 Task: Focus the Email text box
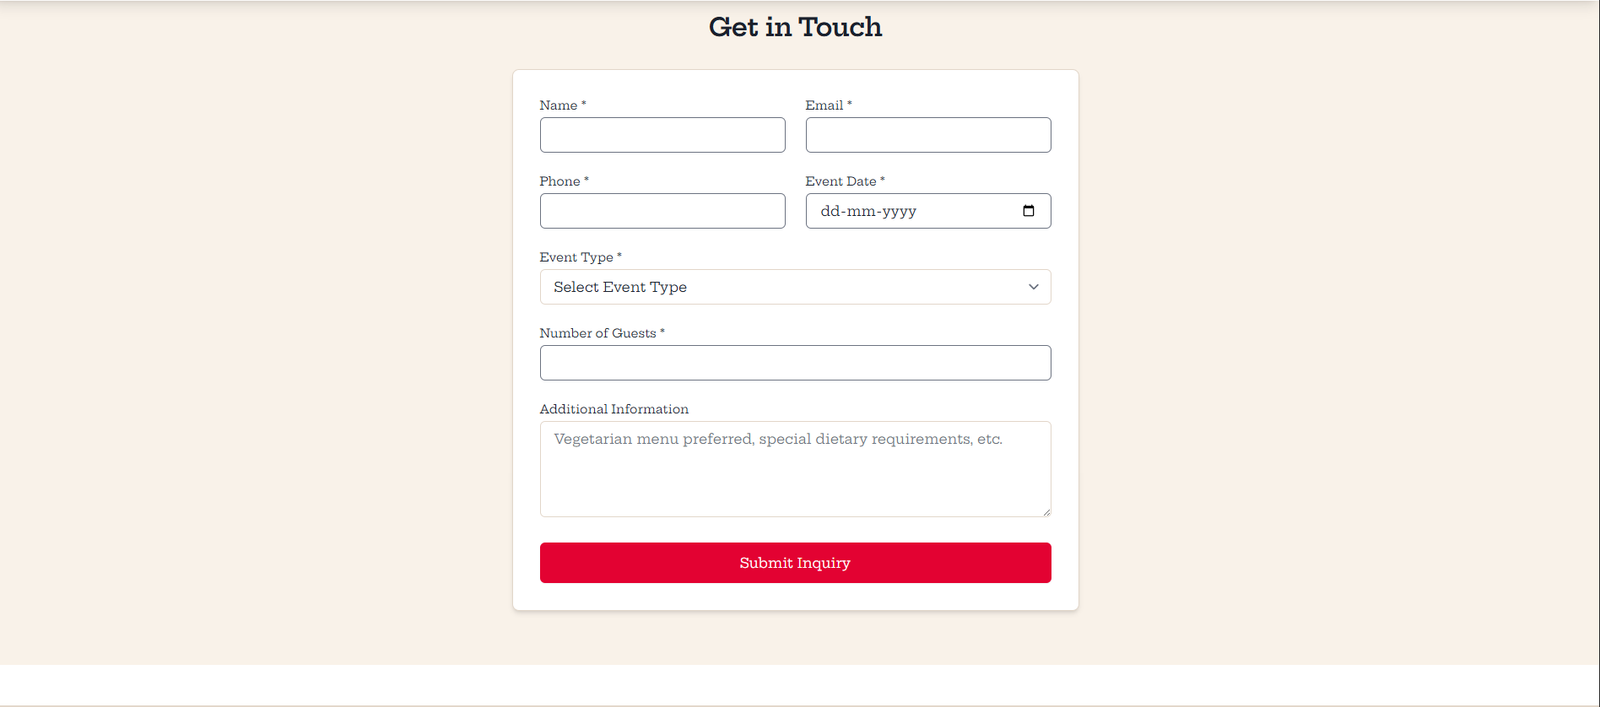tap(928, 135)
